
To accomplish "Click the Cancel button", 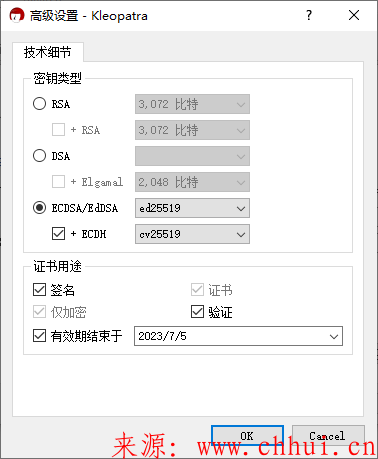I will (328, 436).
